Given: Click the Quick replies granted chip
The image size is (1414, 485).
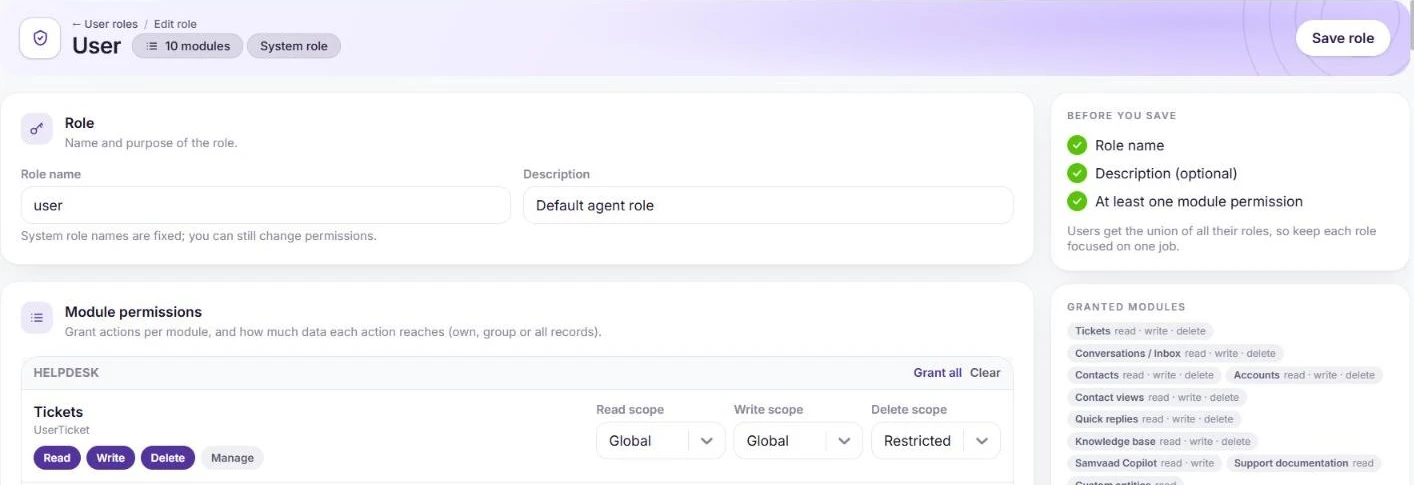Looking at the screenshot, I should [1154, 419].
